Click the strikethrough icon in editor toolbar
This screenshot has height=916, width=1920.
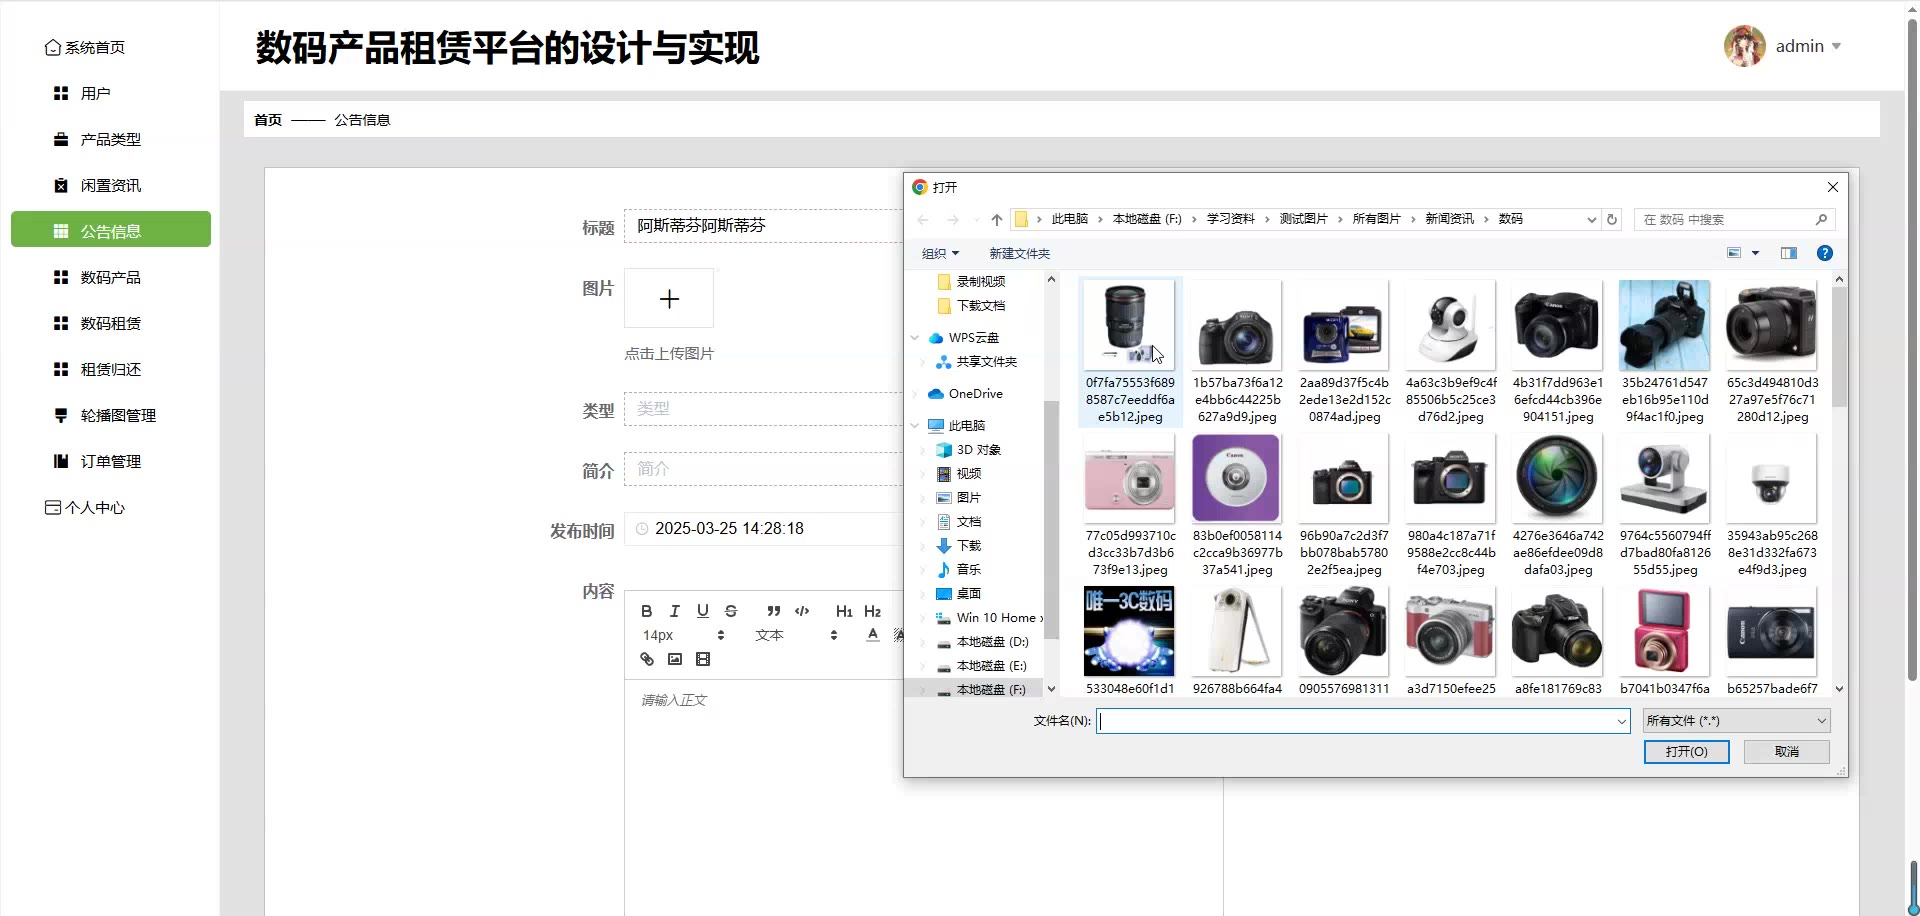(x=731, y=611)
